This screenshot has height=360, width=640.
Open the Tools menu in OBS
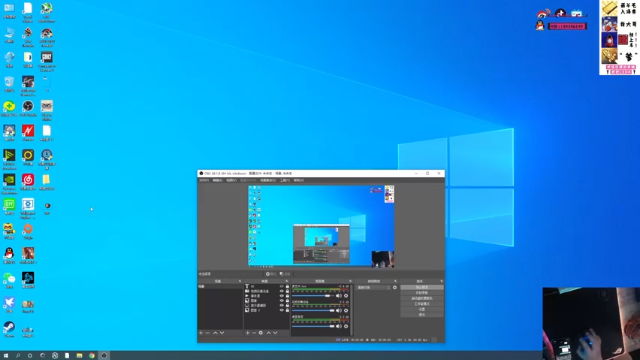(x=285, y=180)
